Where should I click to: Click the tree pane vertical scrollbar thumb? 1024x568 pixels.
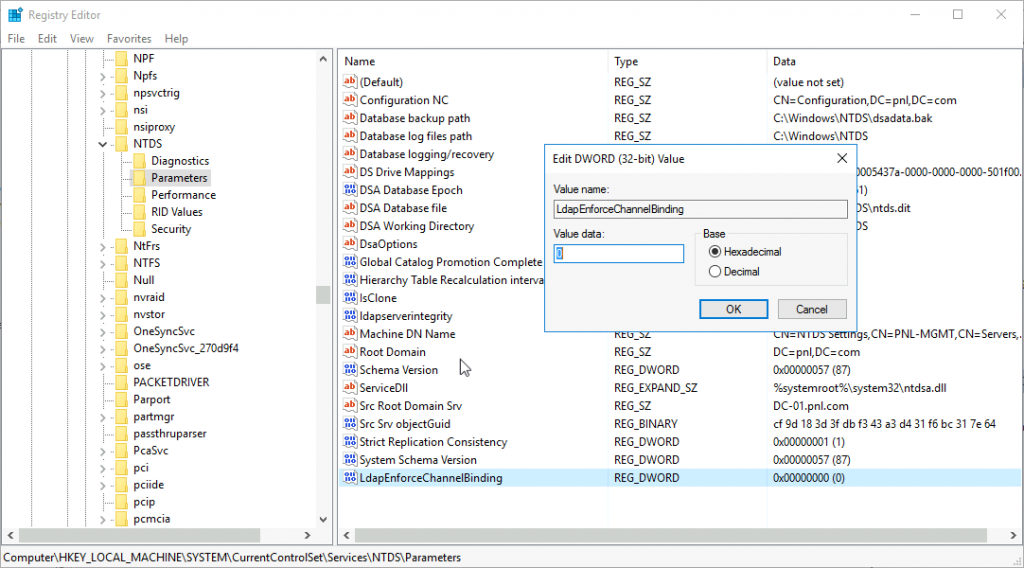323,295
